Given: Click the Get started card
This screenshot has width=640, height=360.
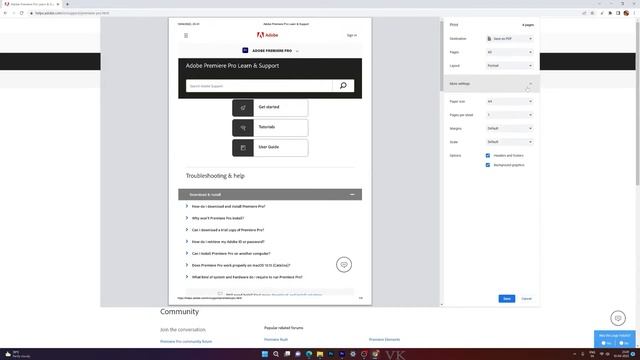Looking at the screenshot, I should coord(270,108).
